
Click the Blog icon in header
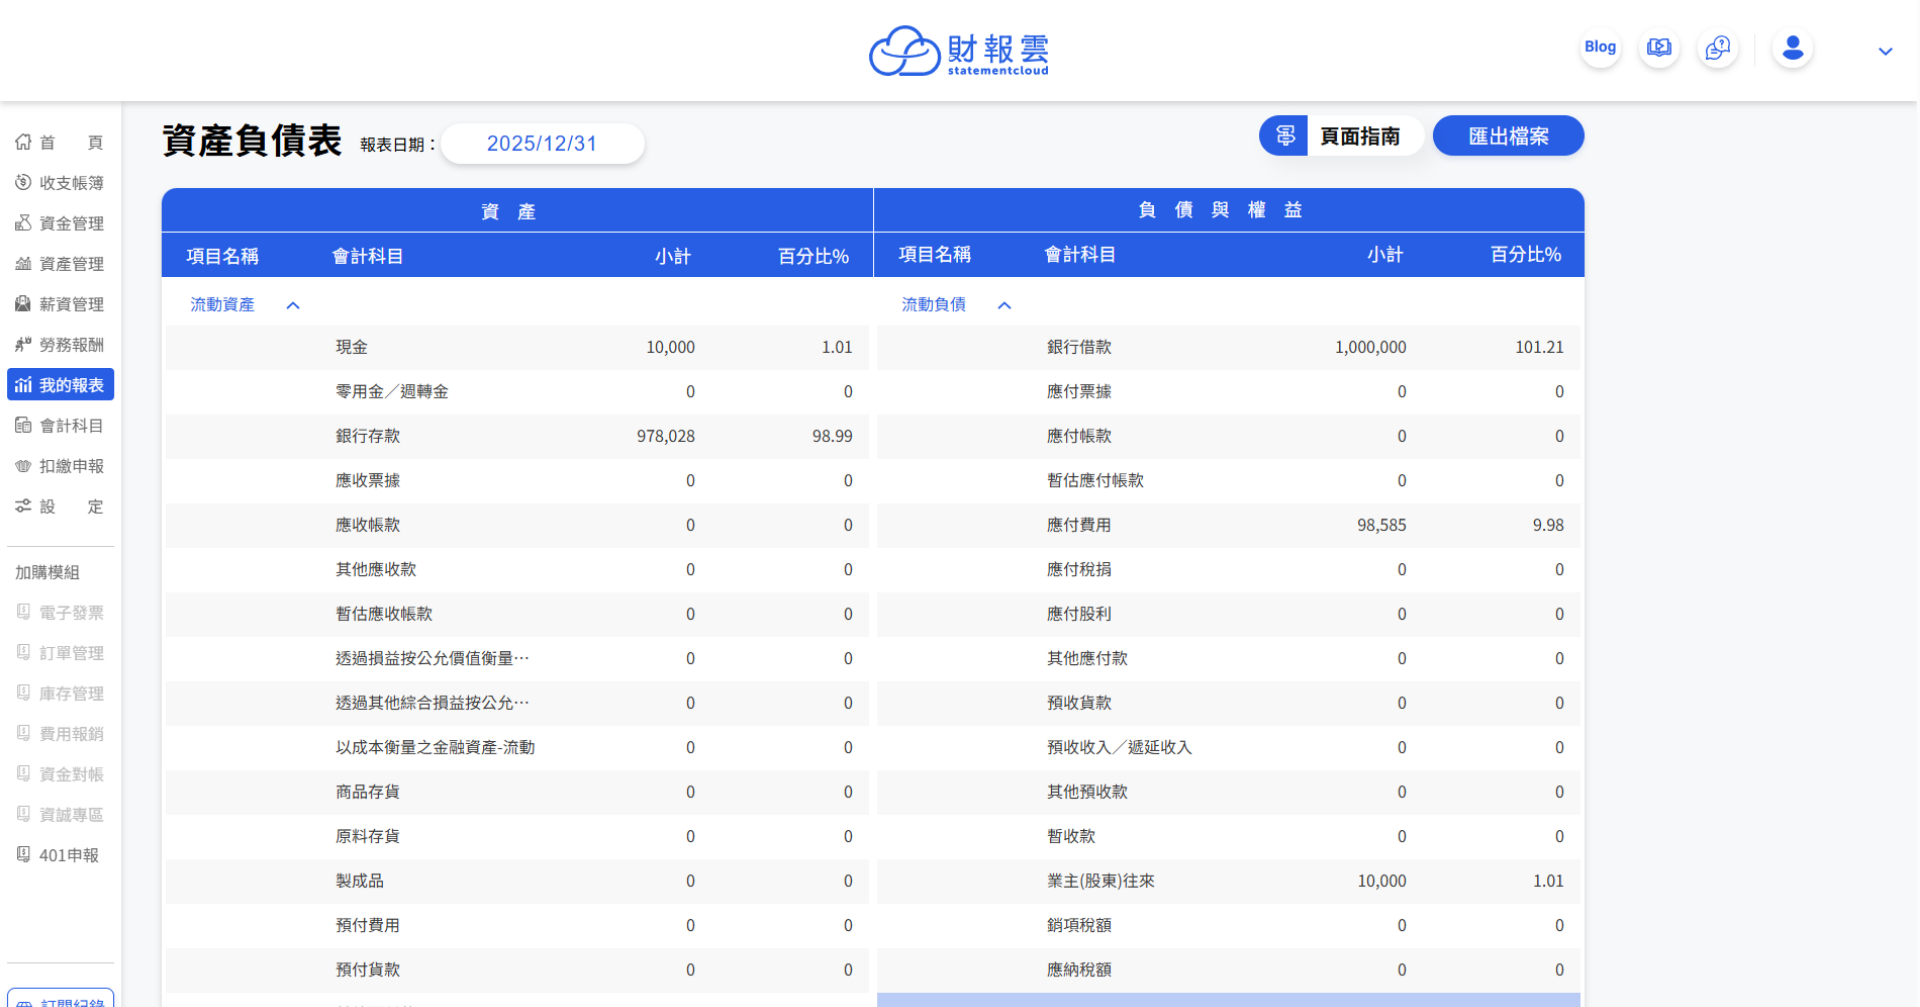(x=1600, y=47)
